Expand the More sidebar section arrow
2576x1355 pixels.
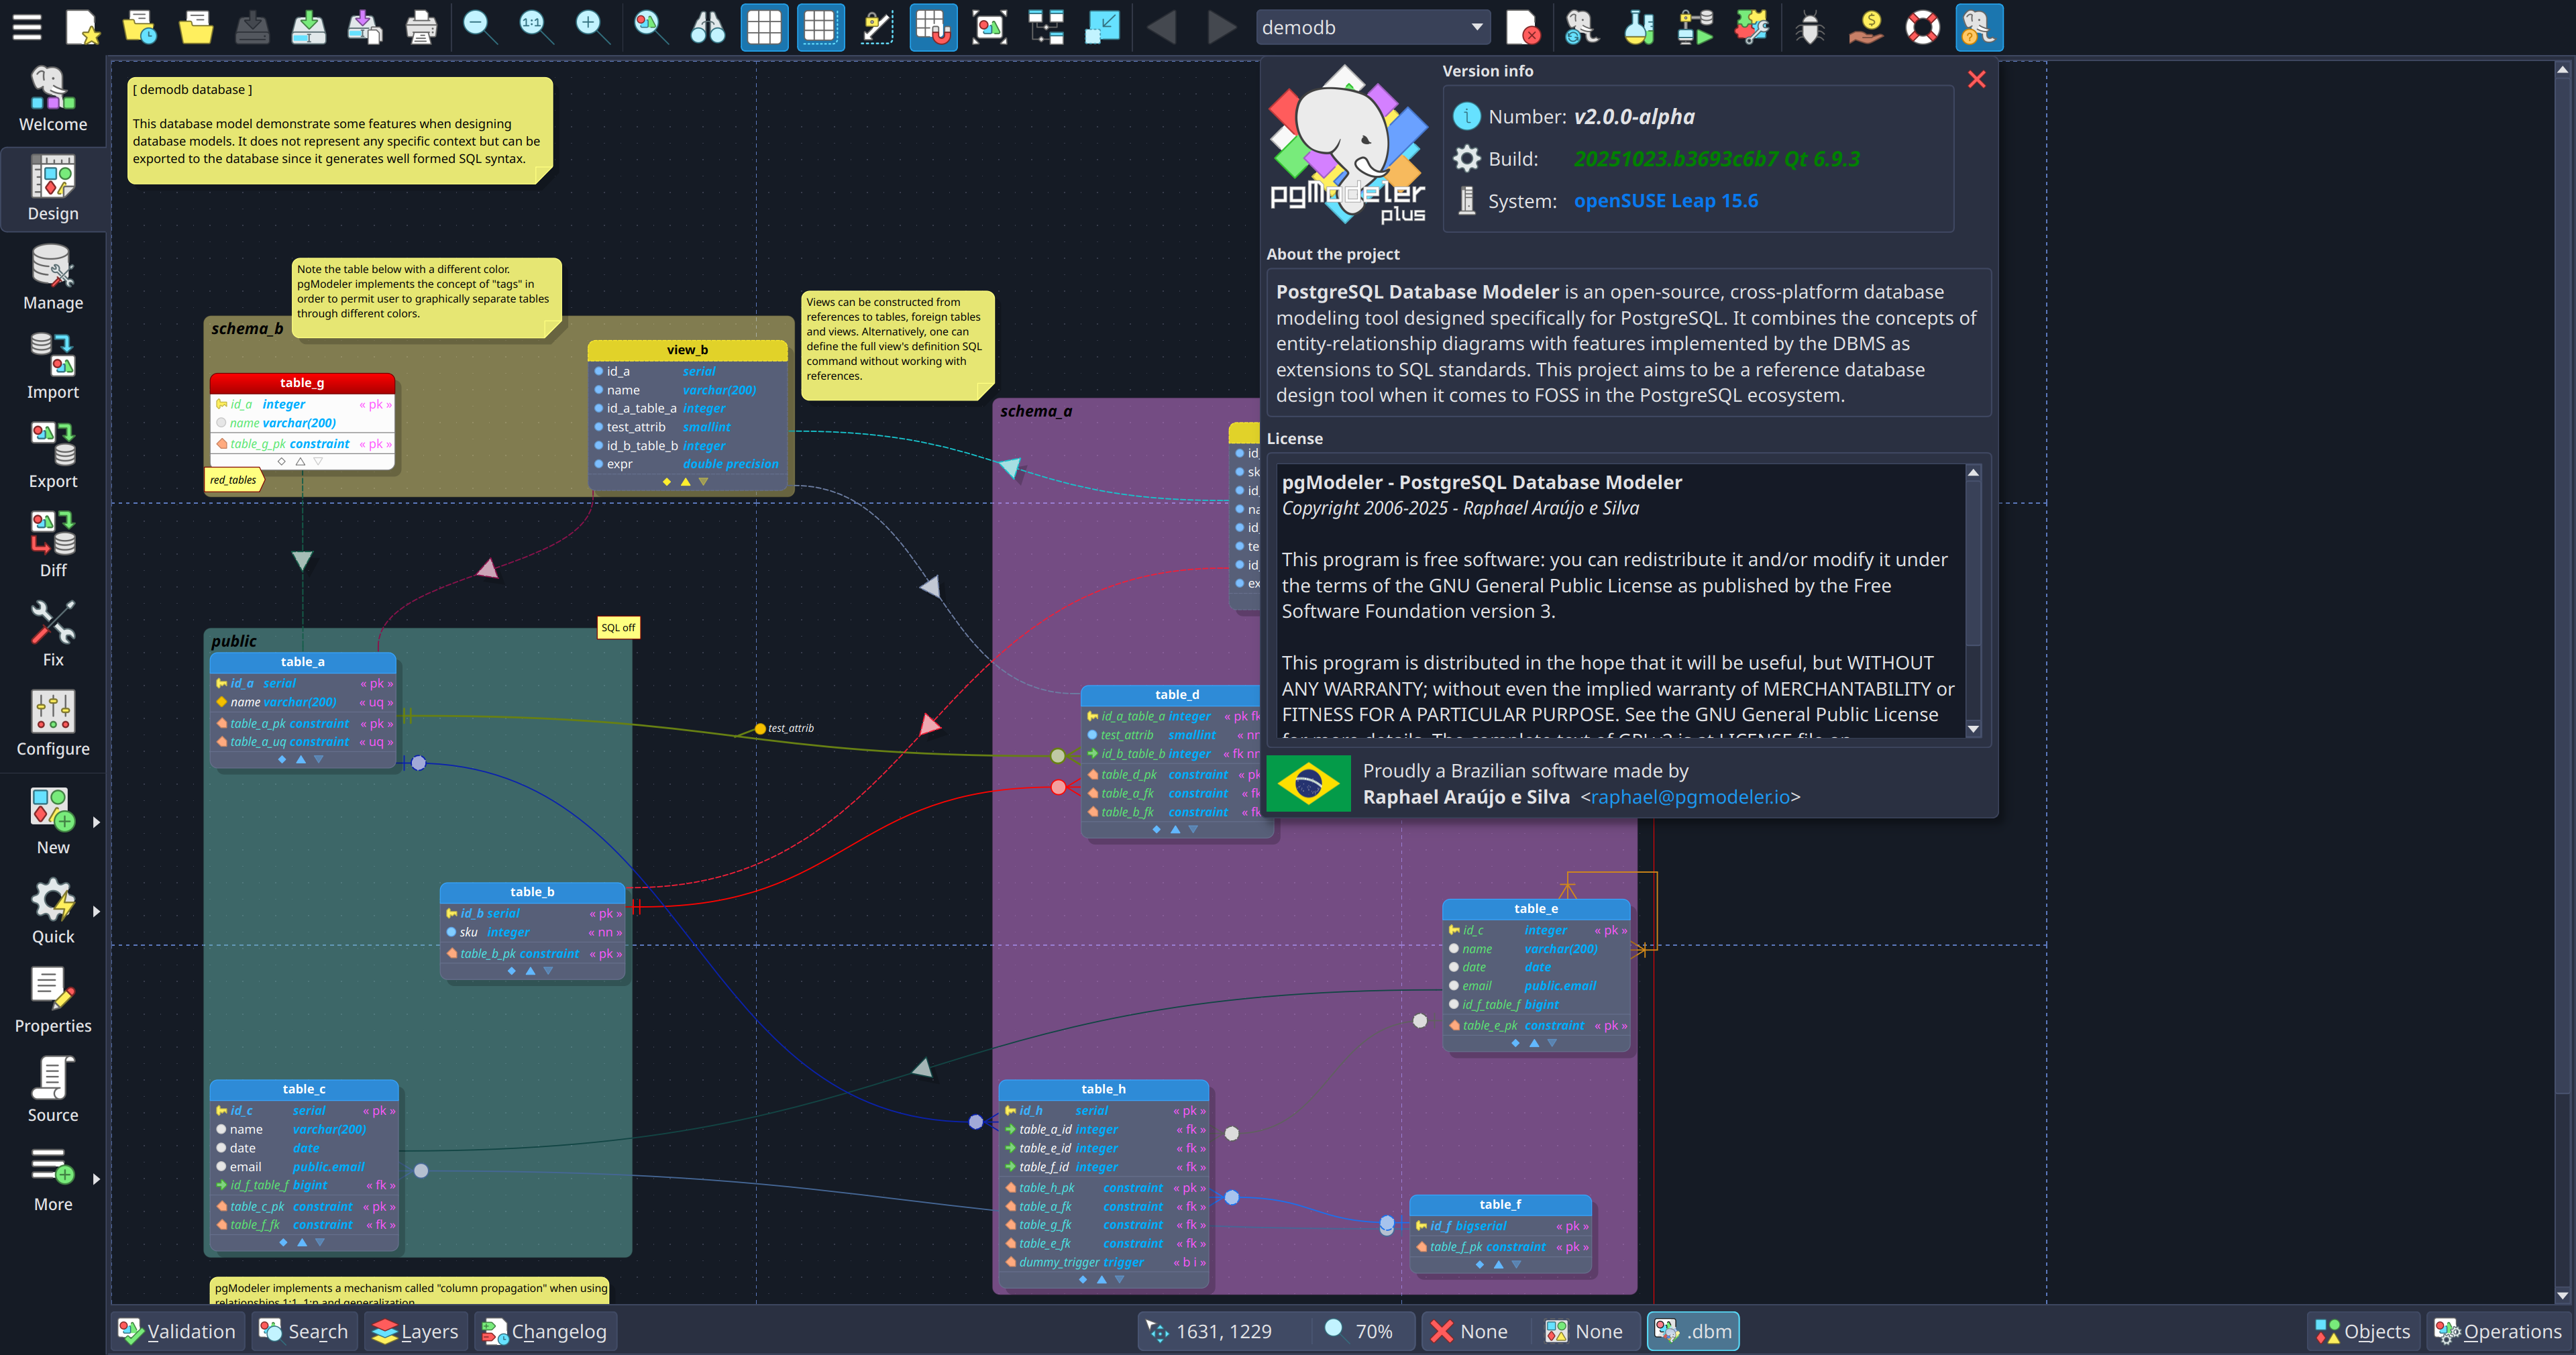coord(96,1180)
